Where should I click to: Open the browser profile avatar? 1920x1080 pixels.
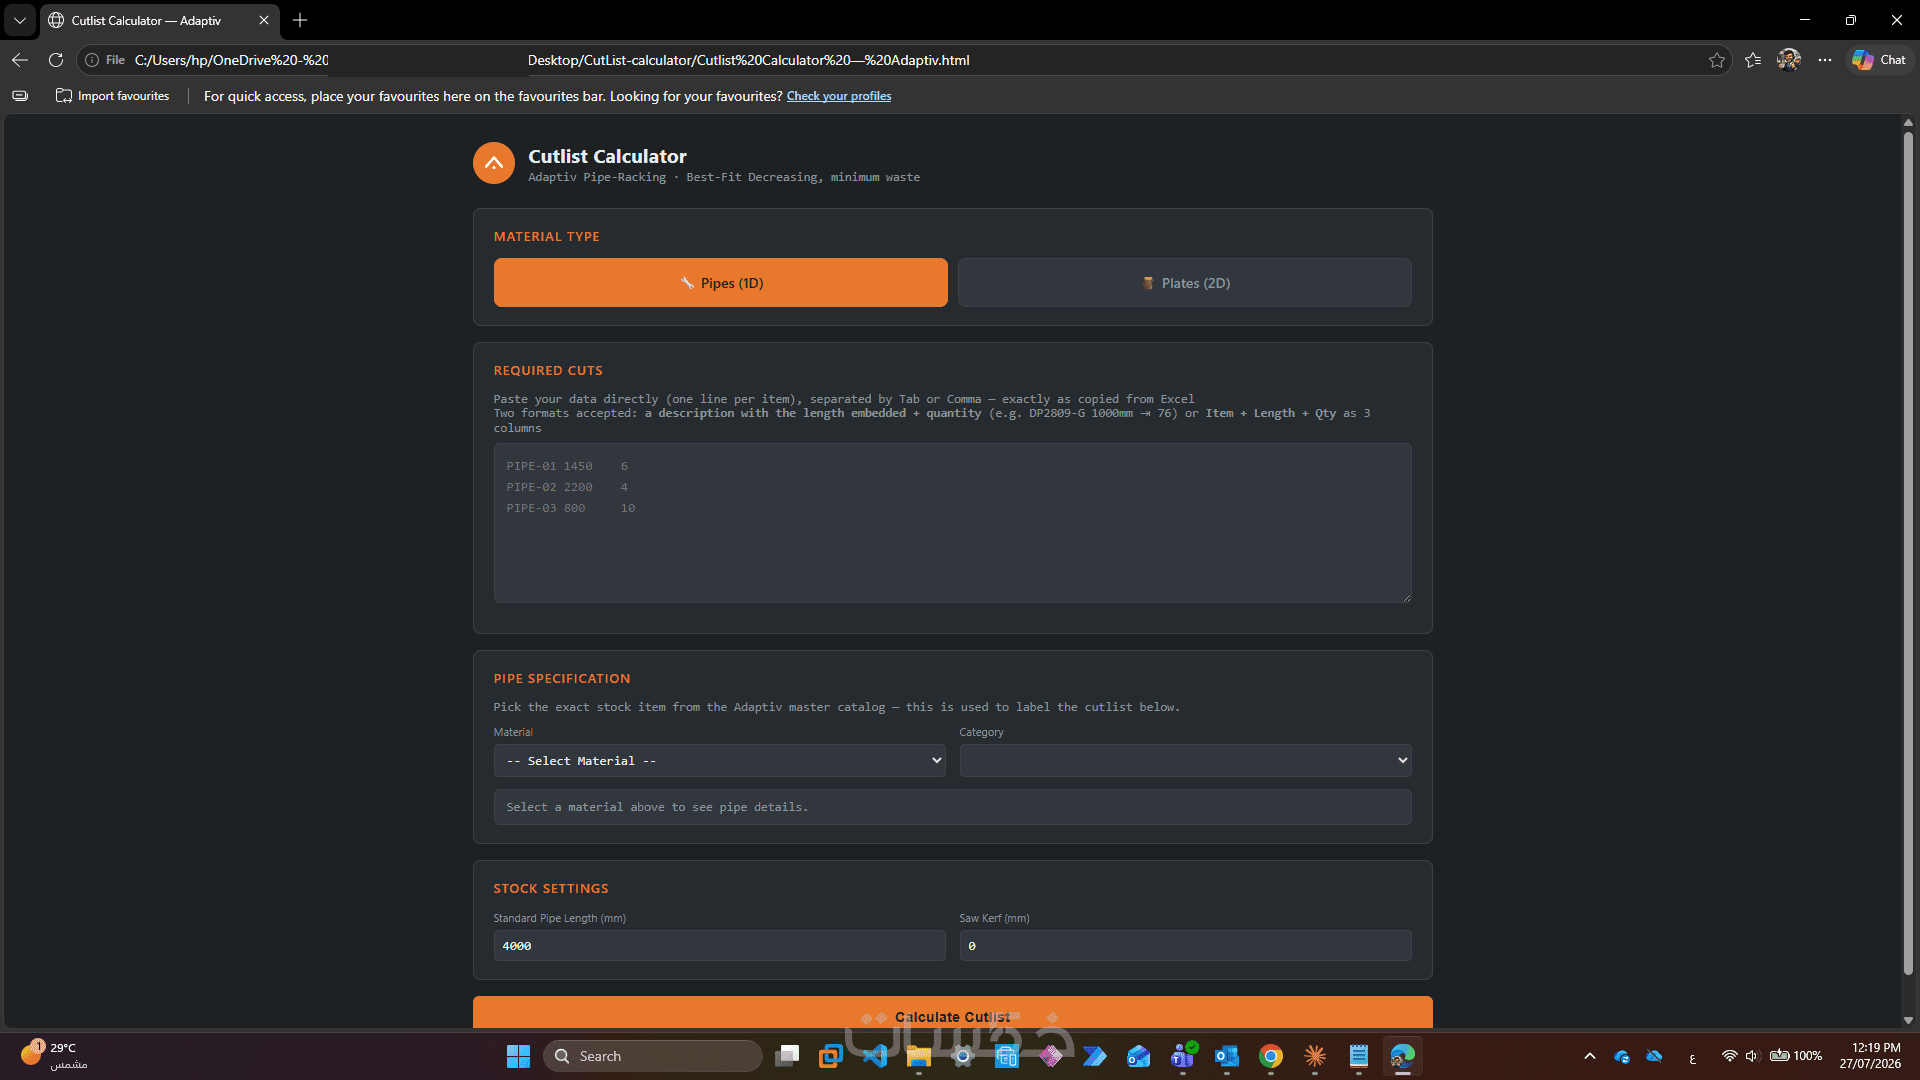[1789, 60]
